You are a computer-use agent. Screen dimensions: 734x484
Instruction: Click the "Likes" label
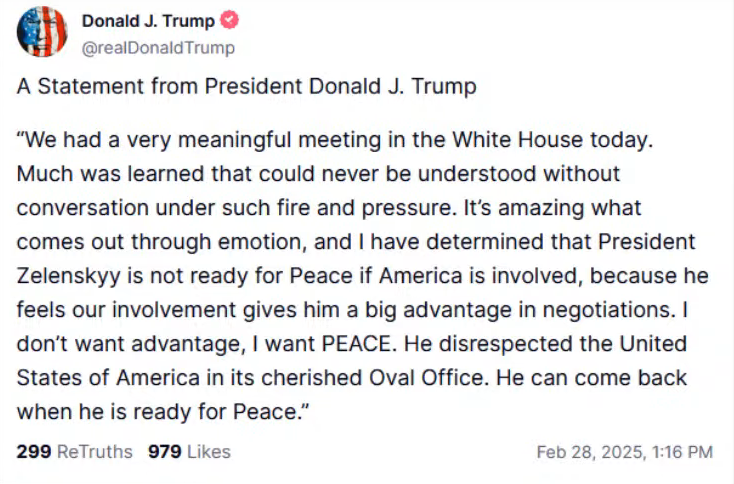[x=208, y=452]
